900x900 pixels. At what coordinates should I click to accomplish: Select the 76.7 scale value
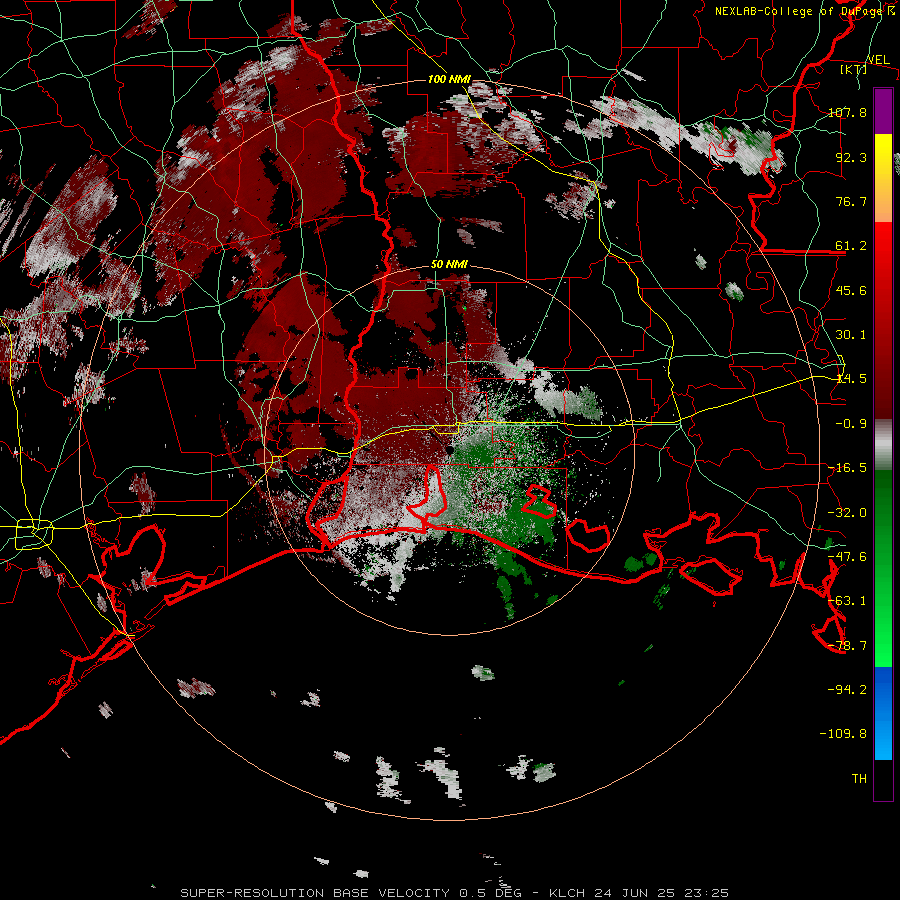click(851, 201)
